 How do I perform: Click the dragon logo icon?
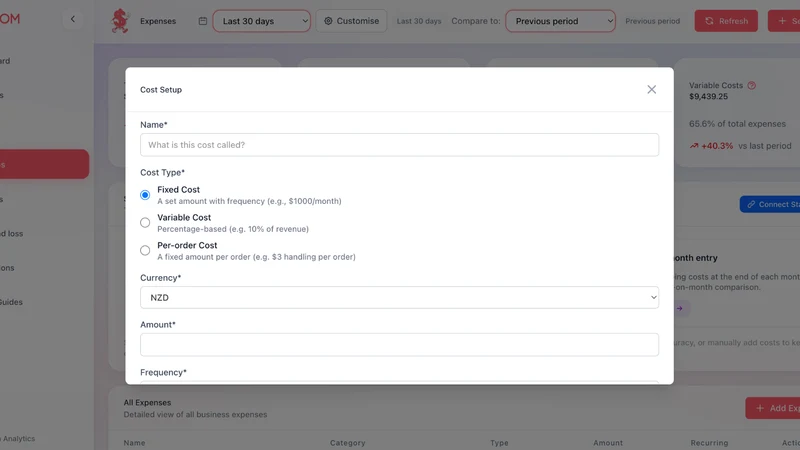(x=120, y=21)
